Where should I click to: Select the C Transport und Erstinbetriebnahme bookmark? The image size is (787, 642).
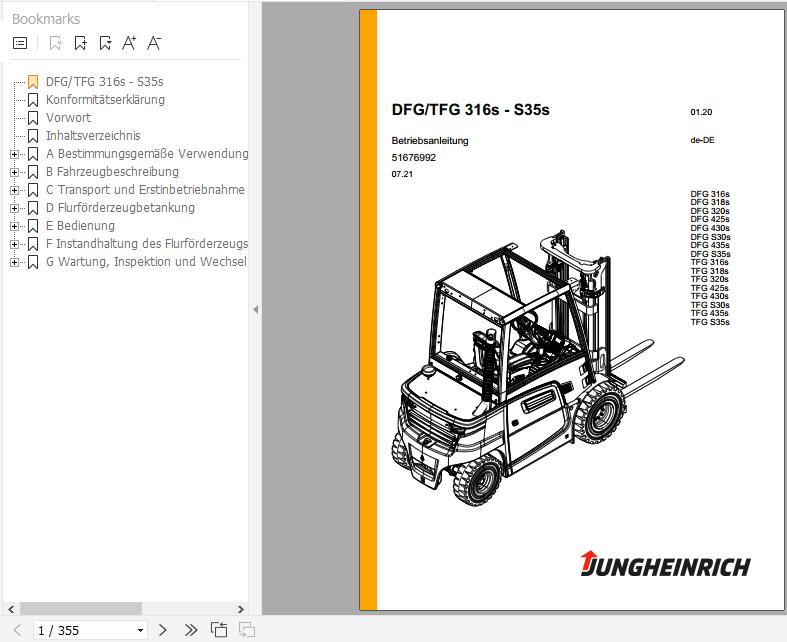pyautogui.click(x=146, y=190)
